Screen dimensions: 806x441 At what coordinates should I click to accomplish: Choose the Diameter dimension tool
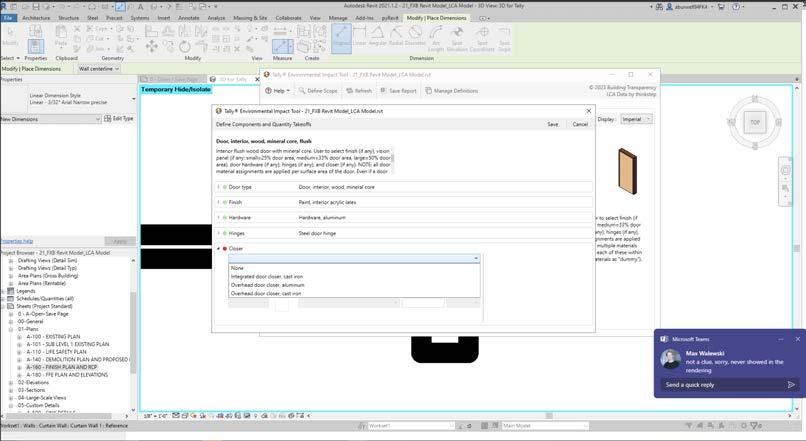(415, 36)
